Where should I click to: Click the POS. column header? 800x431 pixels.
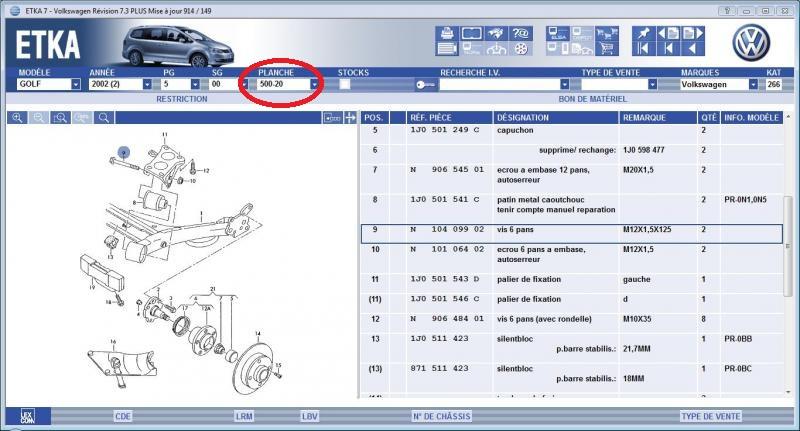[x=374, y=118]
